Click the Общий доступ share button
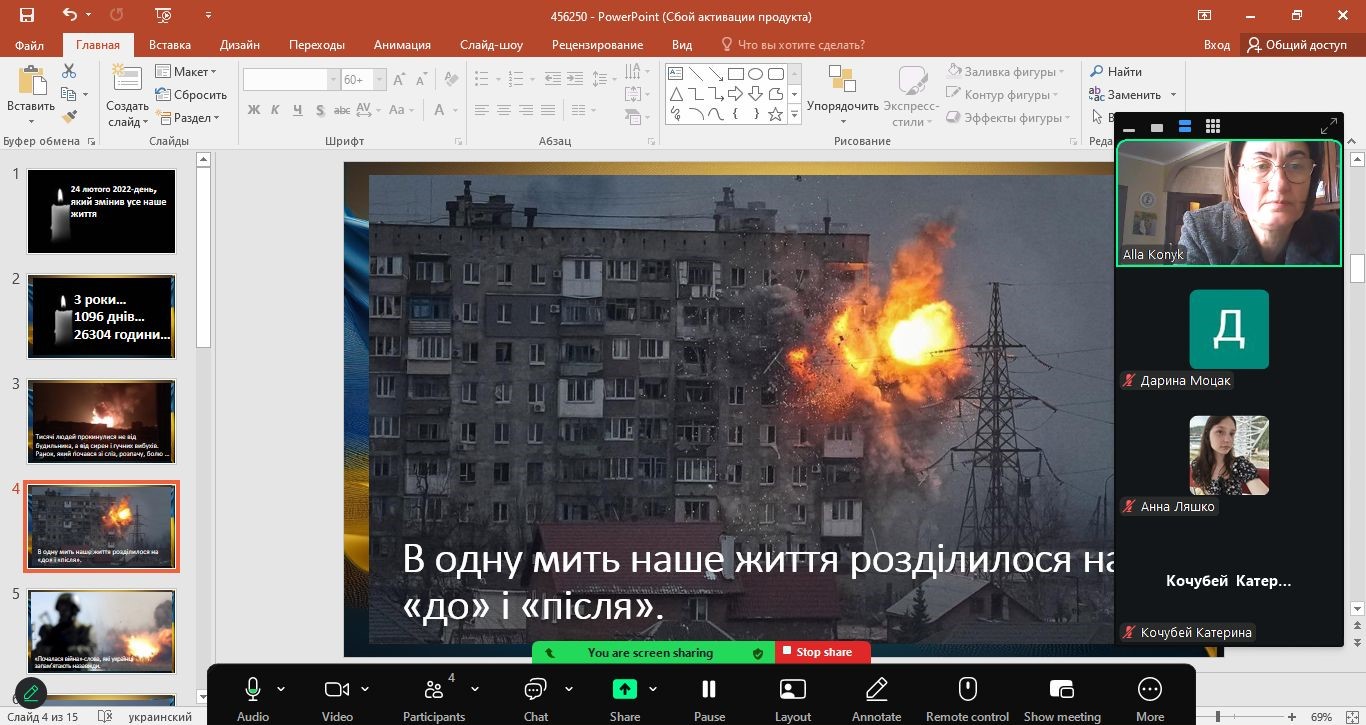The width and height of the screenshot is (1366, 725). pos(1297,45)
